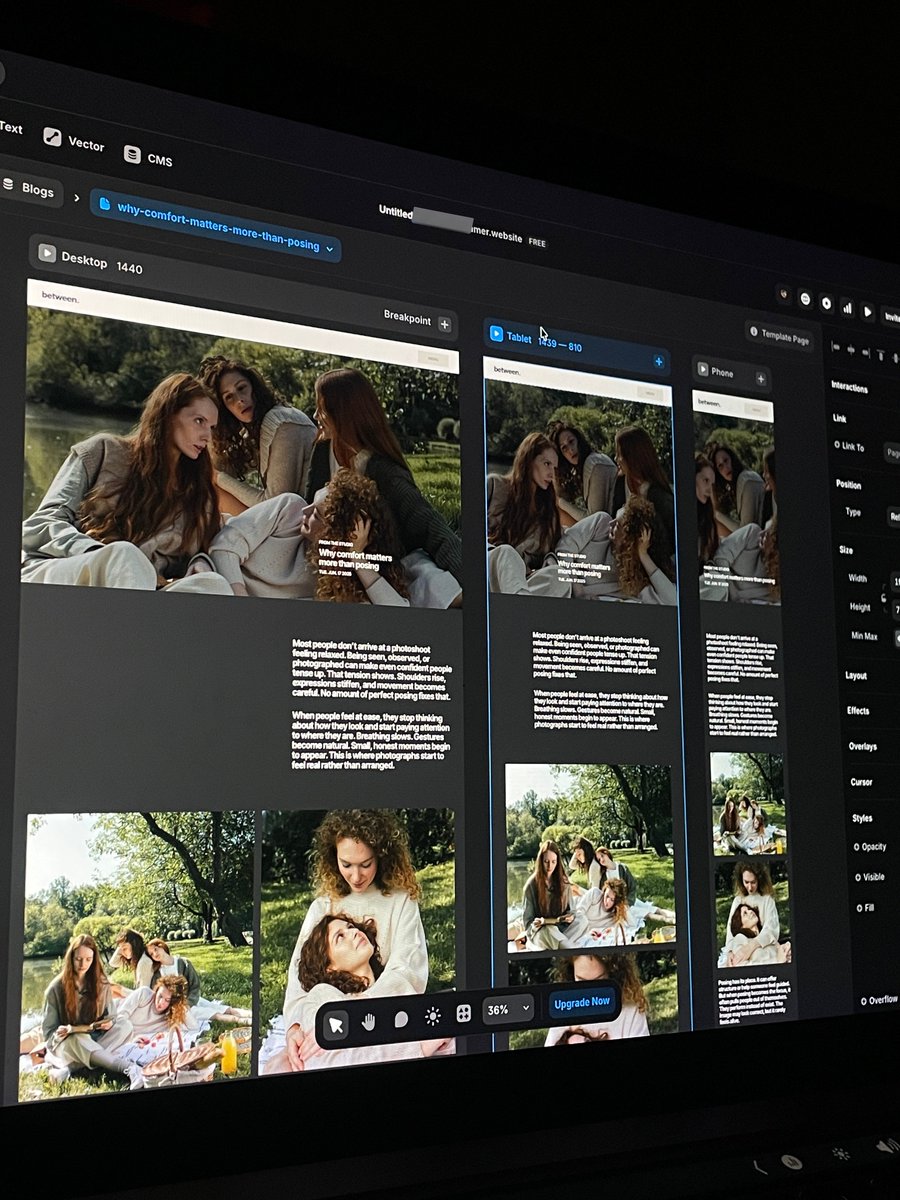
Task: Activate the hand pan tool
Action: (369, 1021)
